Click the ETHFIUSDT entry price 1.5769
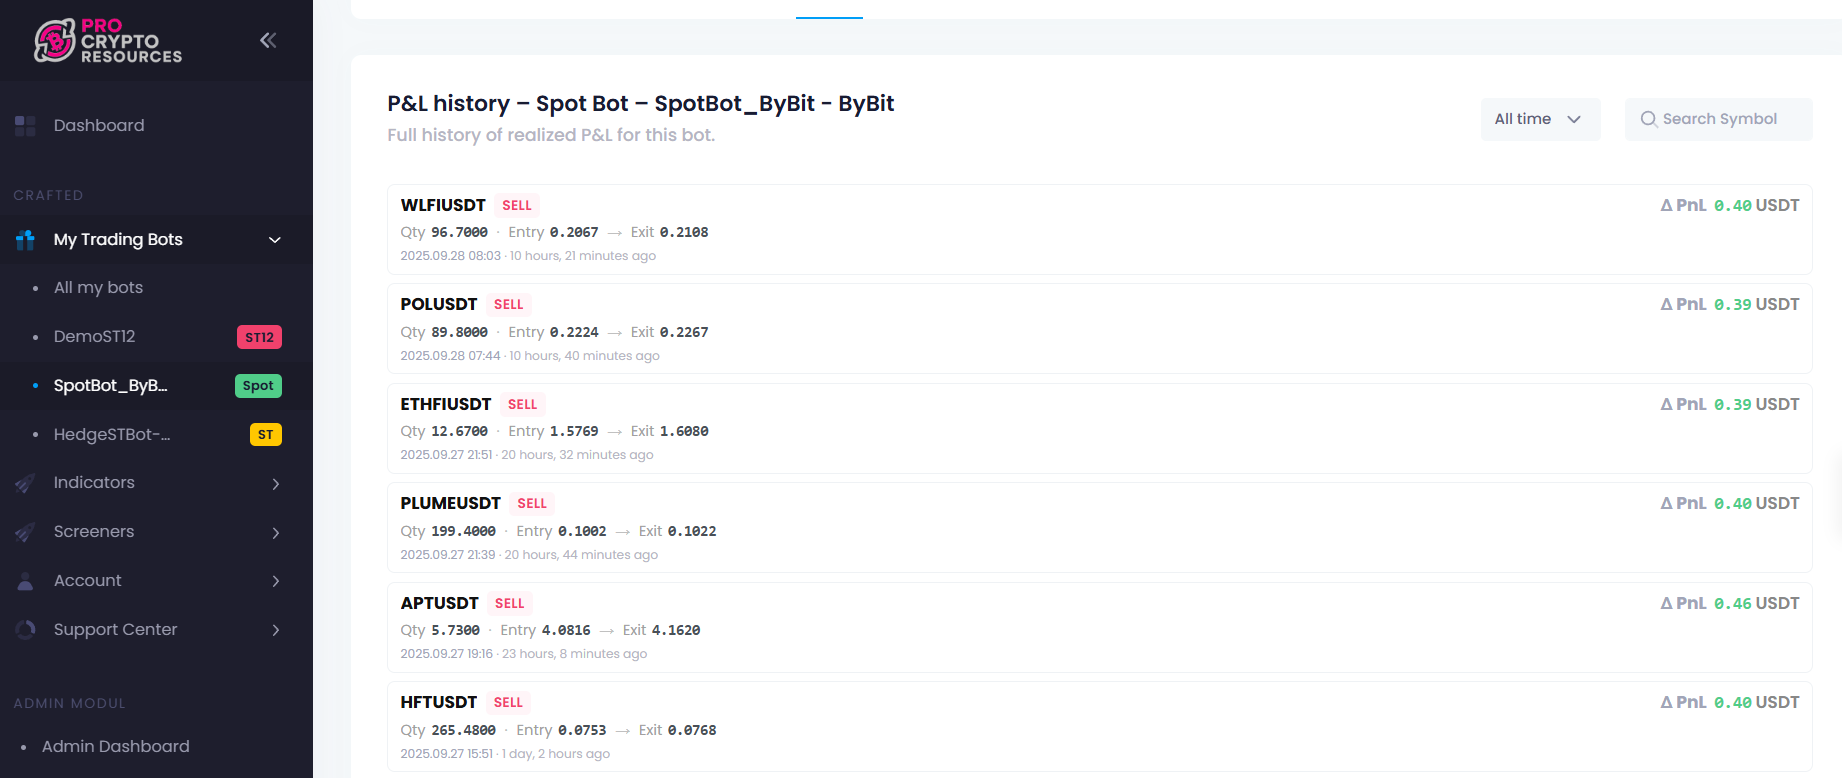1842x778 pixels. click(574, 431)
